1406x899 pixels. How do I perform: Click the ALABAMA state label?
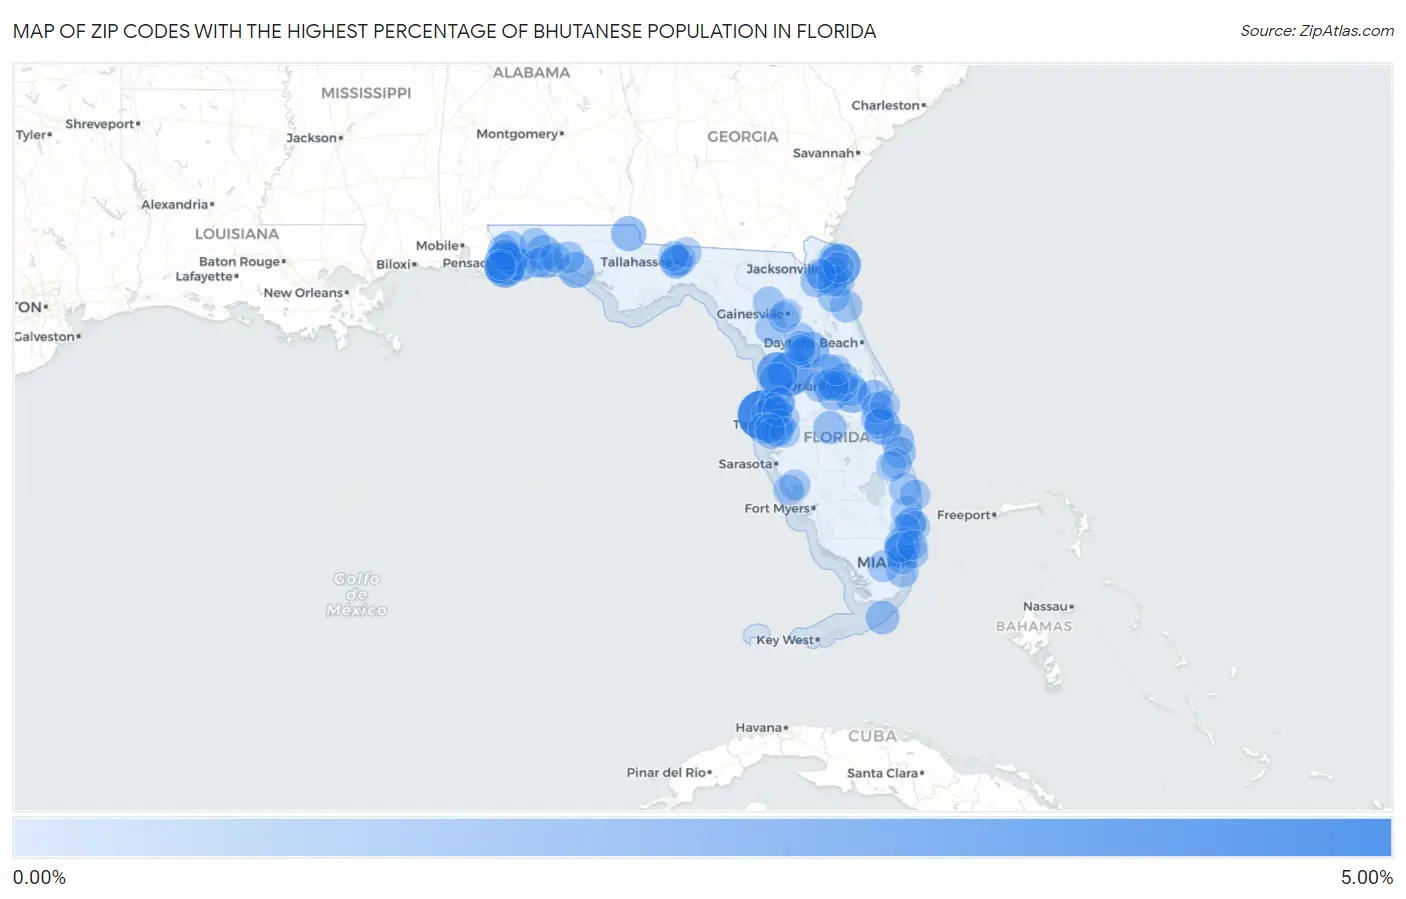(x=531, y=73)
